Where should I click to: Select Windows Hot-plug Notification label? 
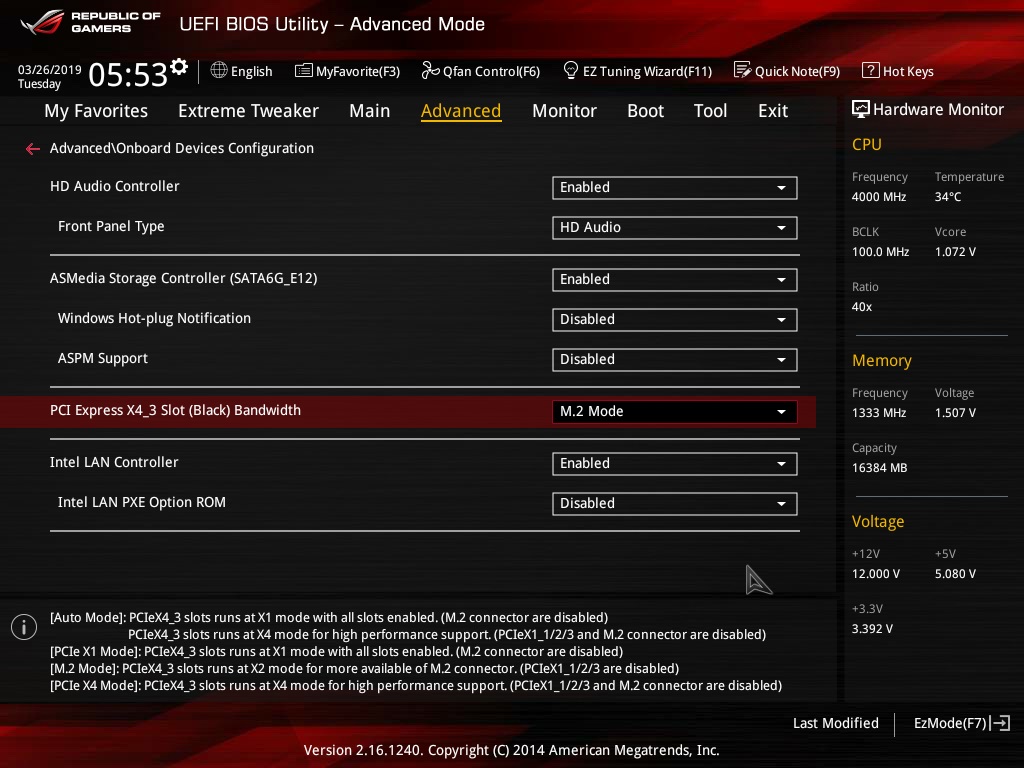[x=154, y=318]
